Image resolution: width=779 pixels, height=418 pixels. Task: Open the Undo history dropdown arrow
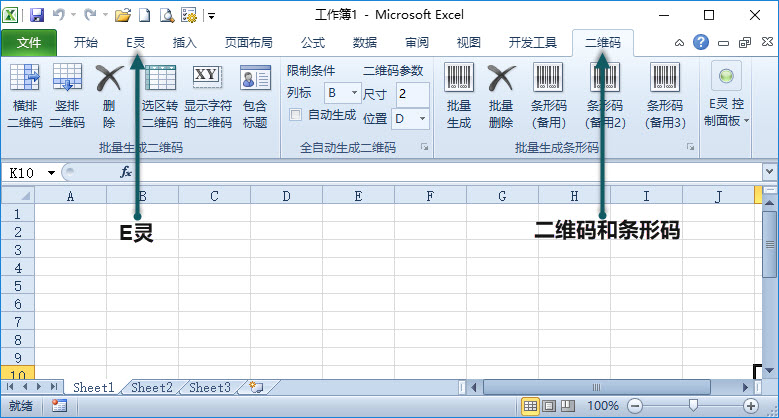[74, 15]
